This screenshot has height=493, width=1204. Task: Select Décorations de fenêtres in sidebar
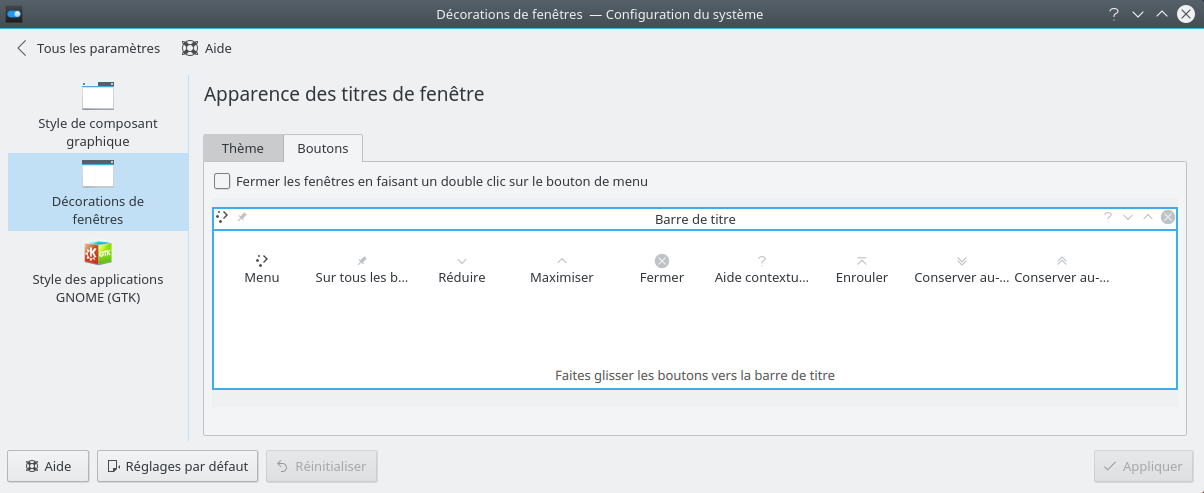click(98, 193)
